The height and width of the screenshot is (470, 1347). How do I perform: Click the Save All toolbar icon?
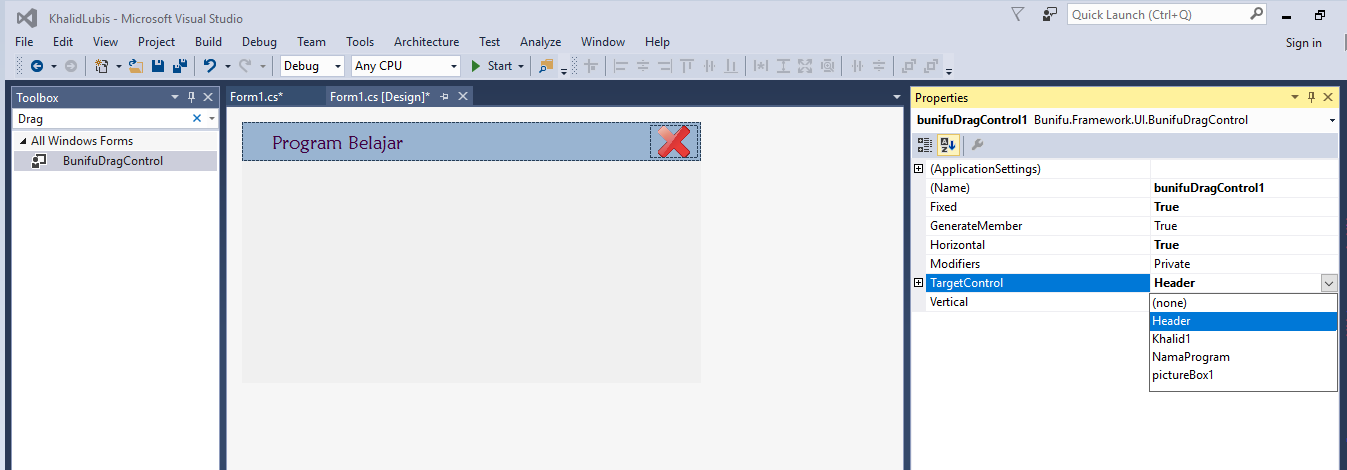180,66
